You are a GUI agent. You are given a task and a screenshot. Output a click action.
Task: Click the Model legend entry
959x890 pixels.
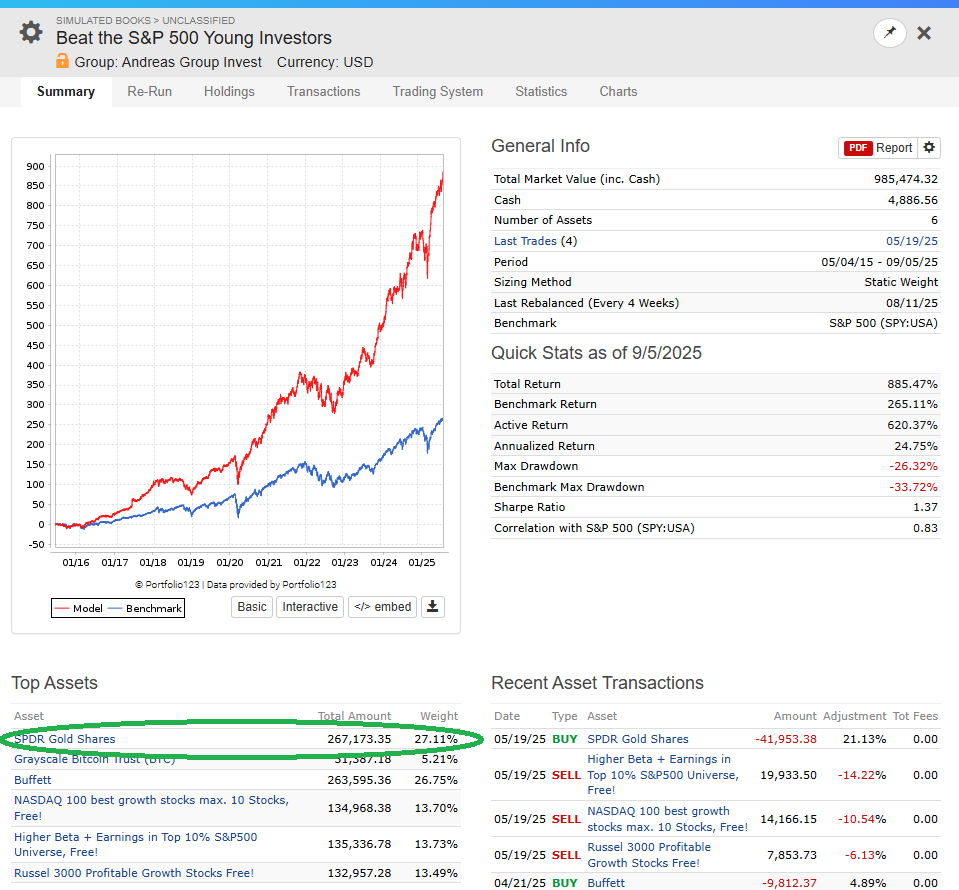click(x=78, y=608)
